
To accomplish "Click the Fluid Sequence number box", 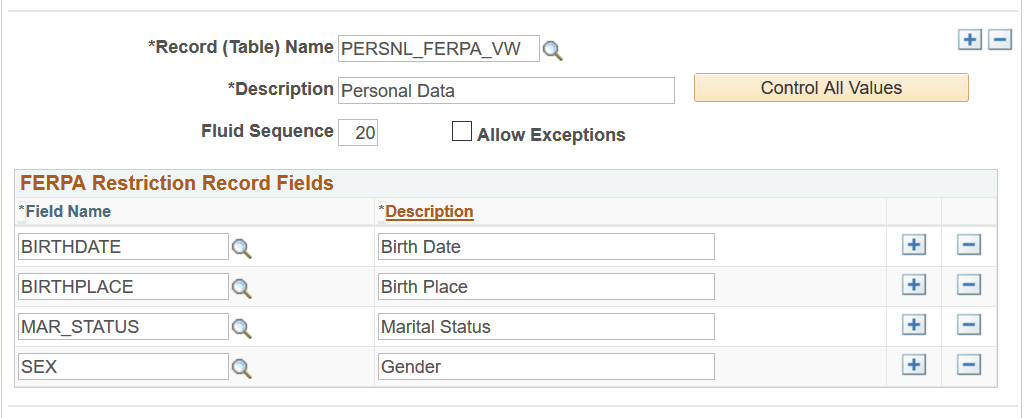I will pos(358,133).
